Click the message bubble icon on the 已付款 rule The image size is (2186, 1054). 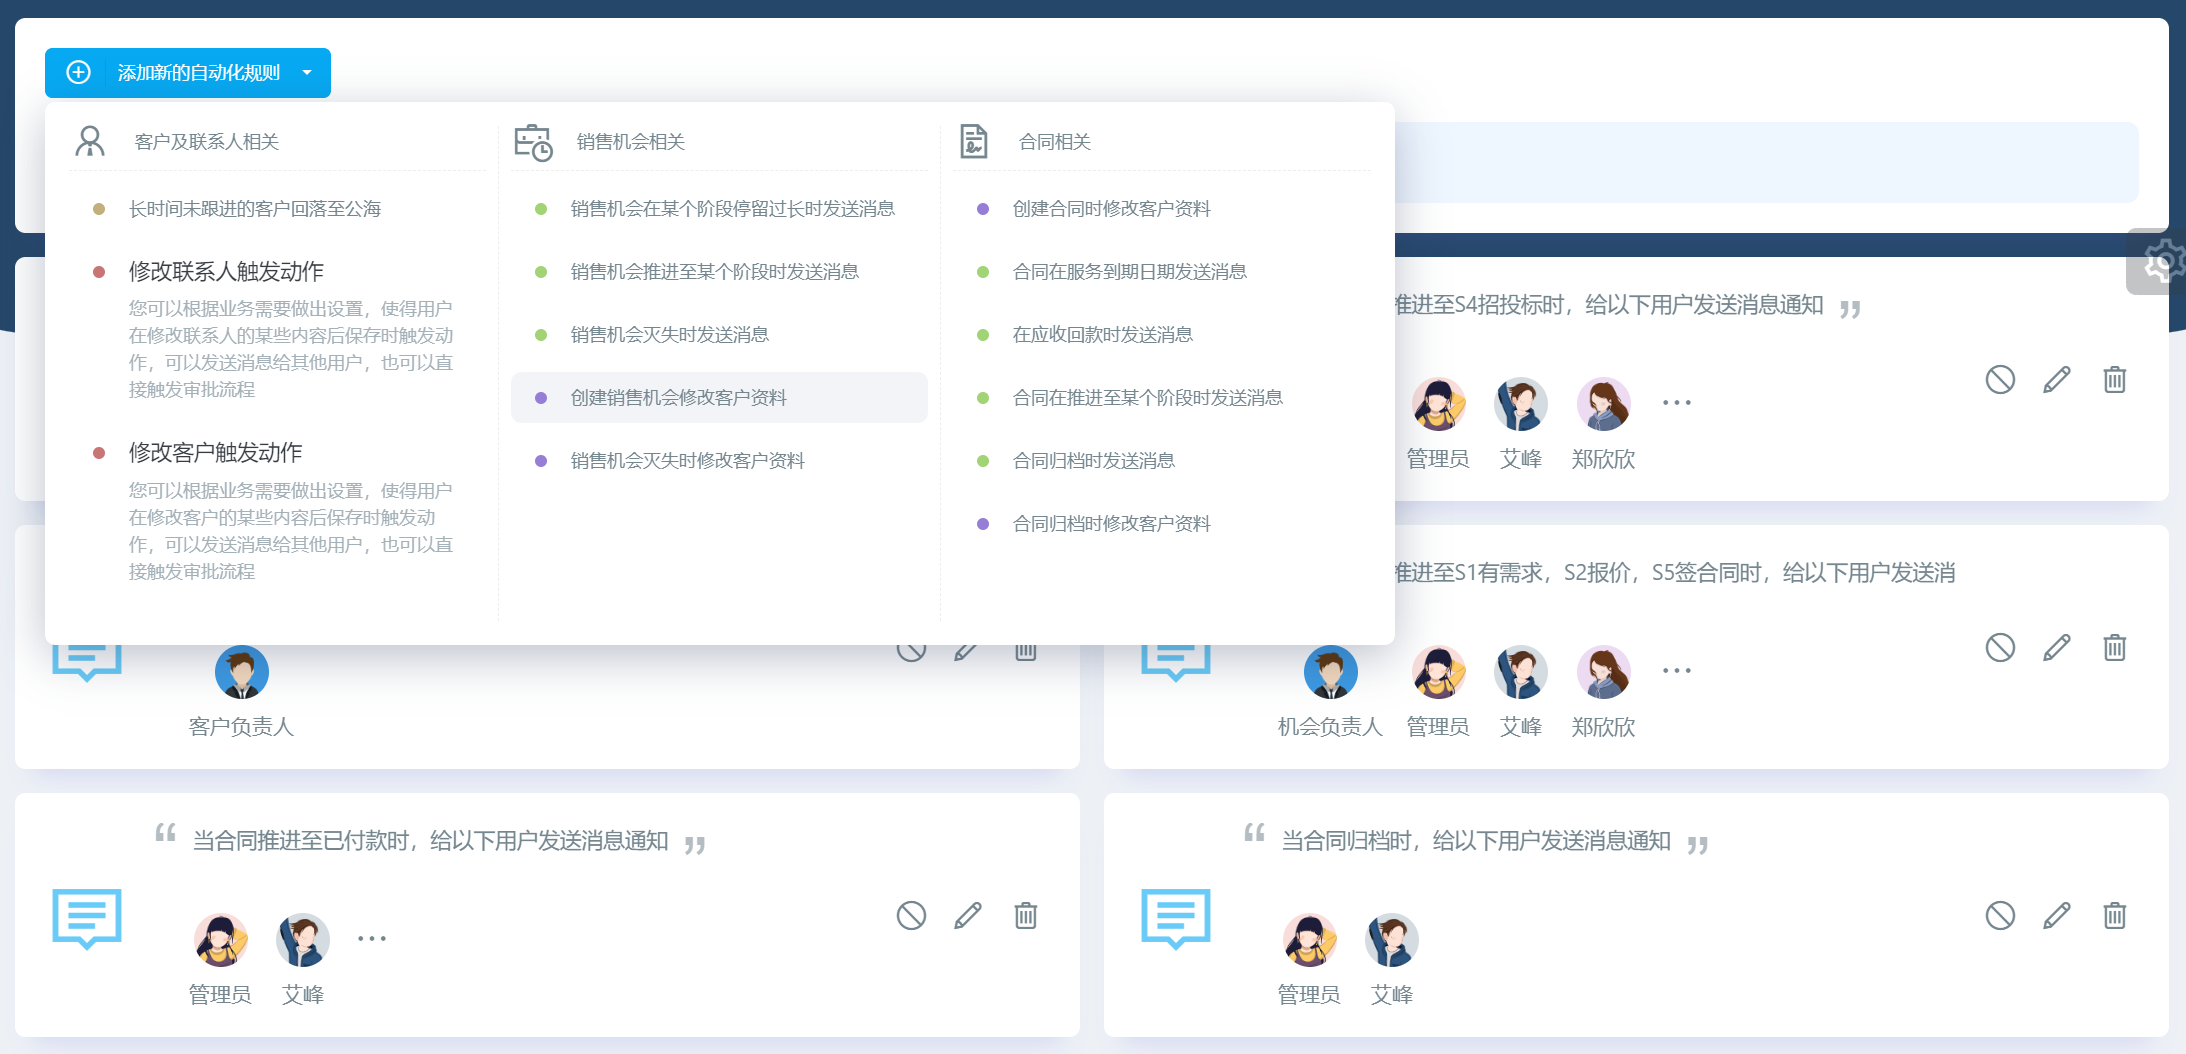(x=87, y=918)
